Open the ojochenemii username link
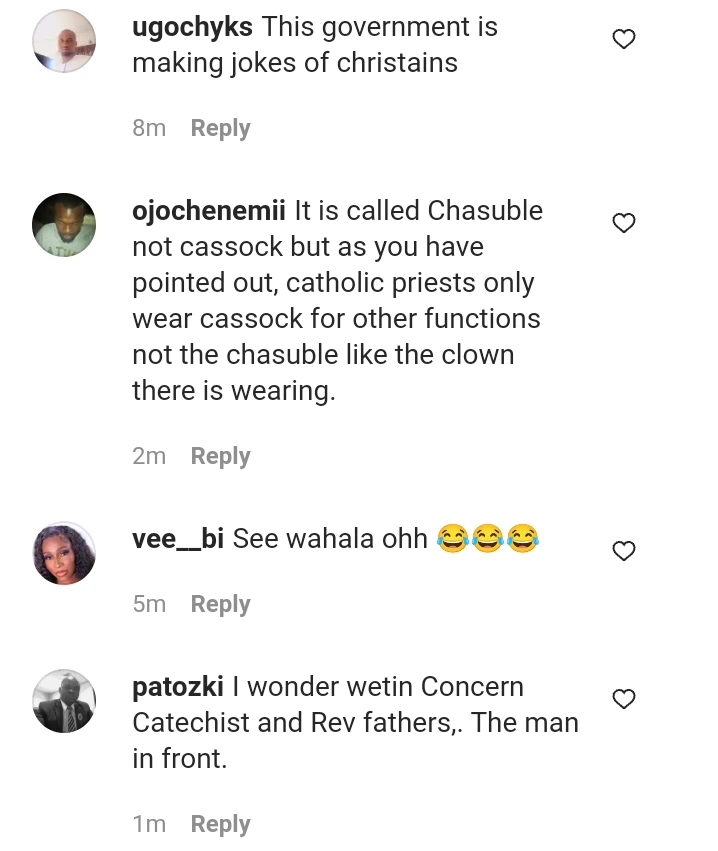 tap(209, 211)
